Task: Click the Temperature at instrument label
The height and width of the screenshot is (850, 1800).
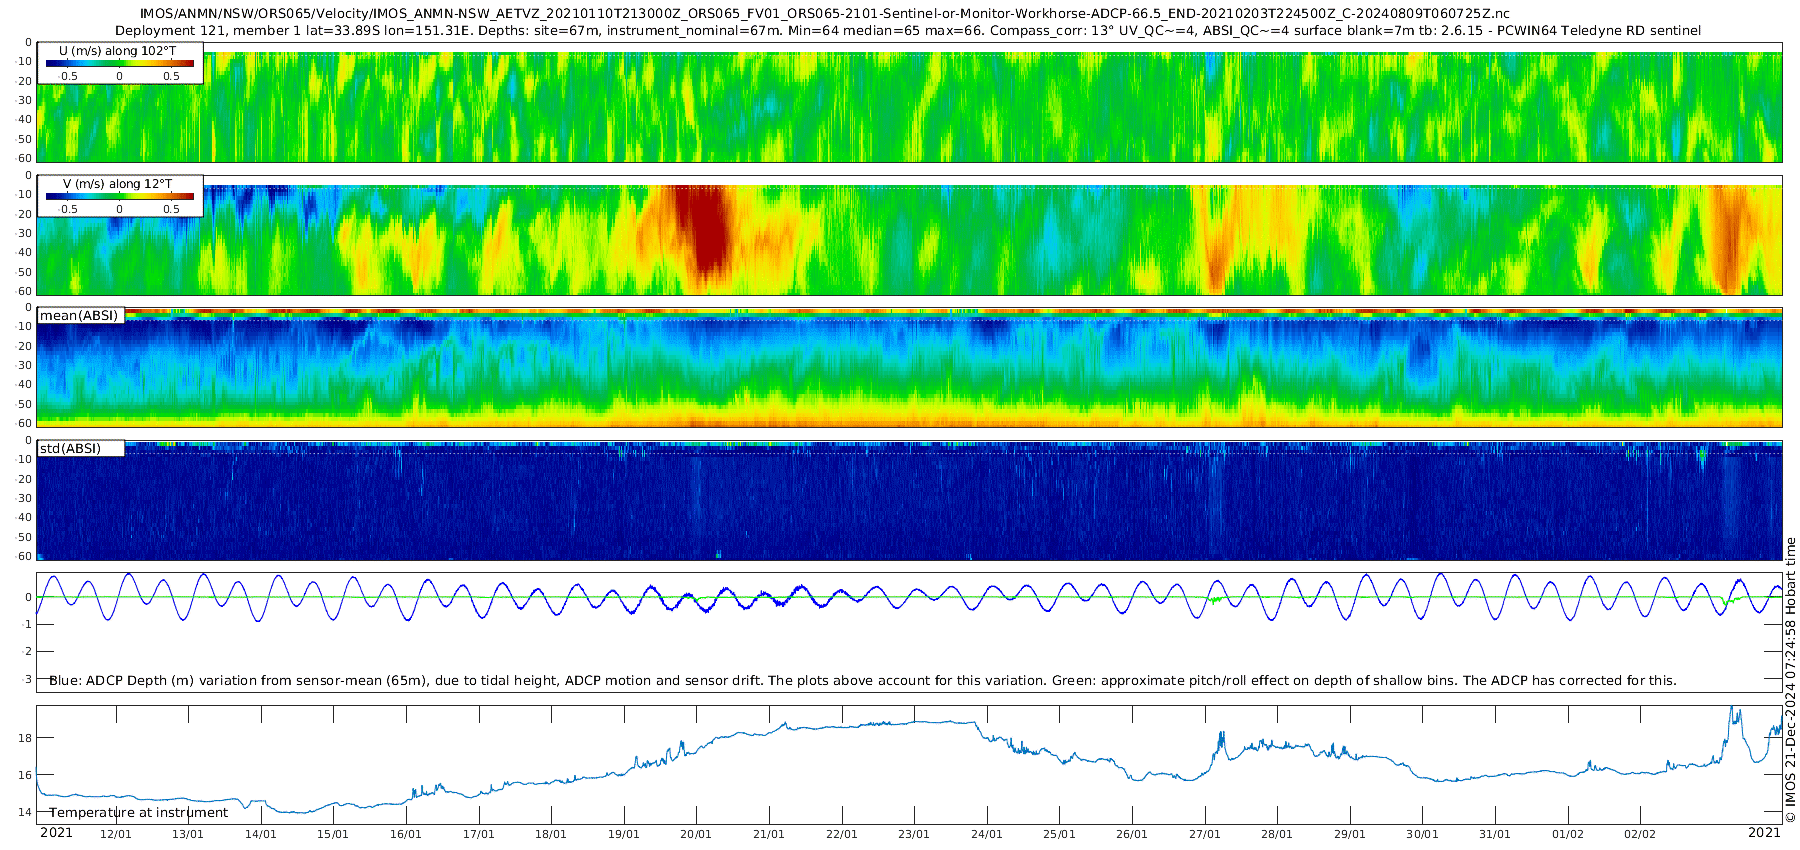Action: [139, 813]
